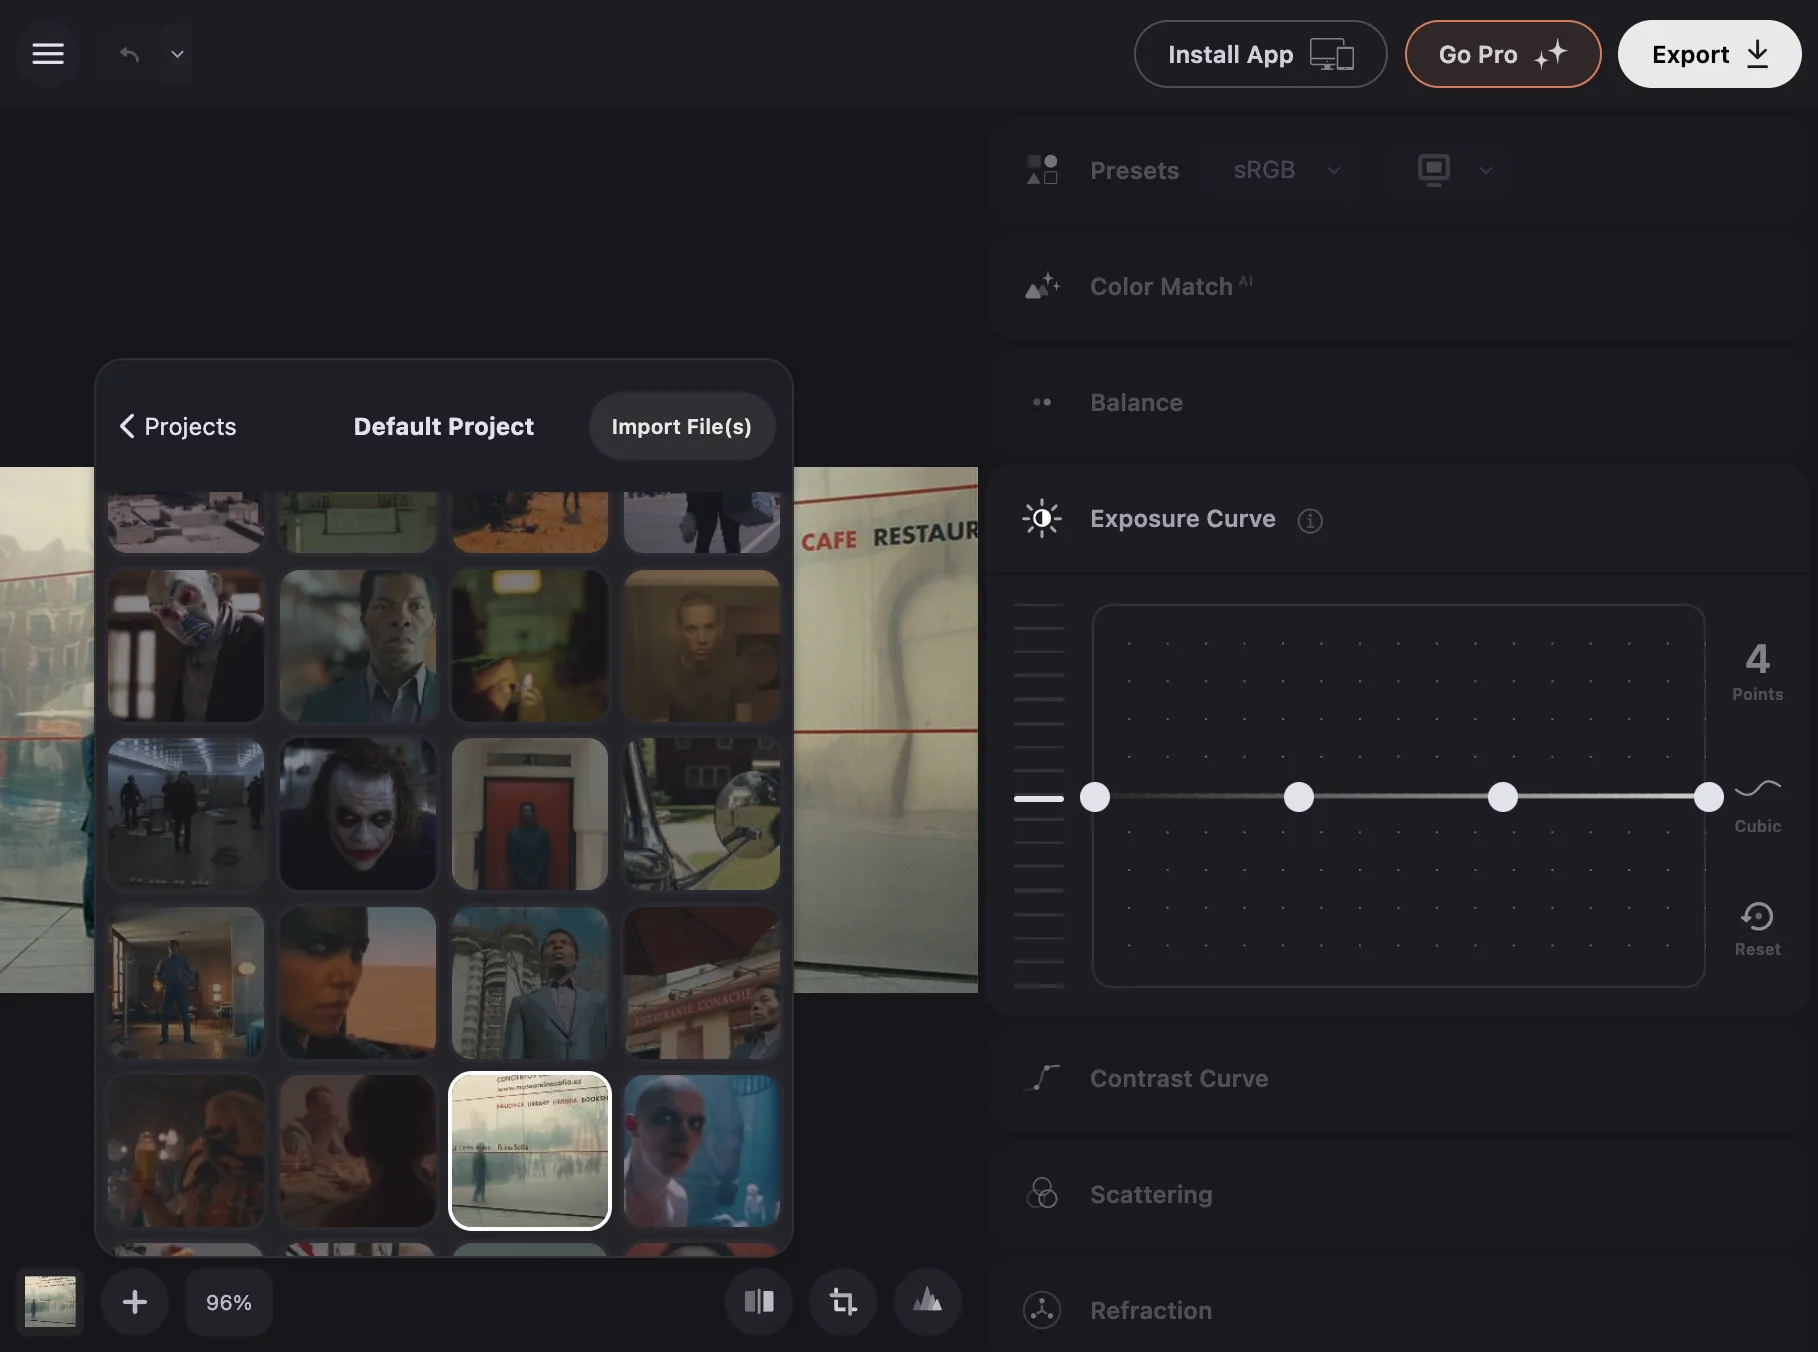Select the Joker face makeup thumbnail
The width and height of the screenshot is (1818, 1352).
(358, 814)
